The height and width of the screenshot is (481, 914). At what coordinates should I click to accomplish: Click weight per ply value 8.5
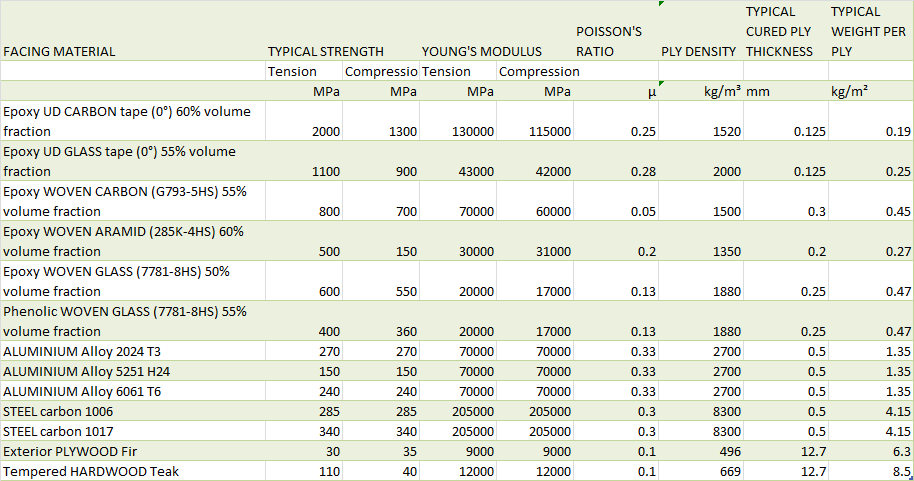[x=871, y=471]
